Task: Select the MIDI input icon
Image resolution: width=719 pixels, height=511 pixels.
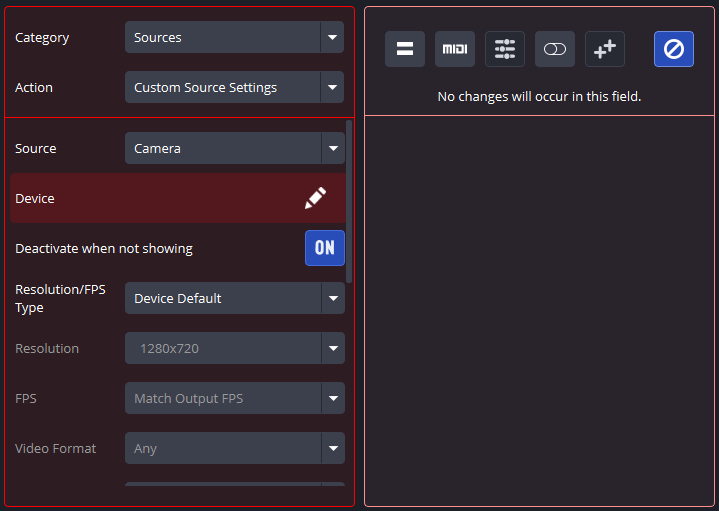Action: coord(455,49)
